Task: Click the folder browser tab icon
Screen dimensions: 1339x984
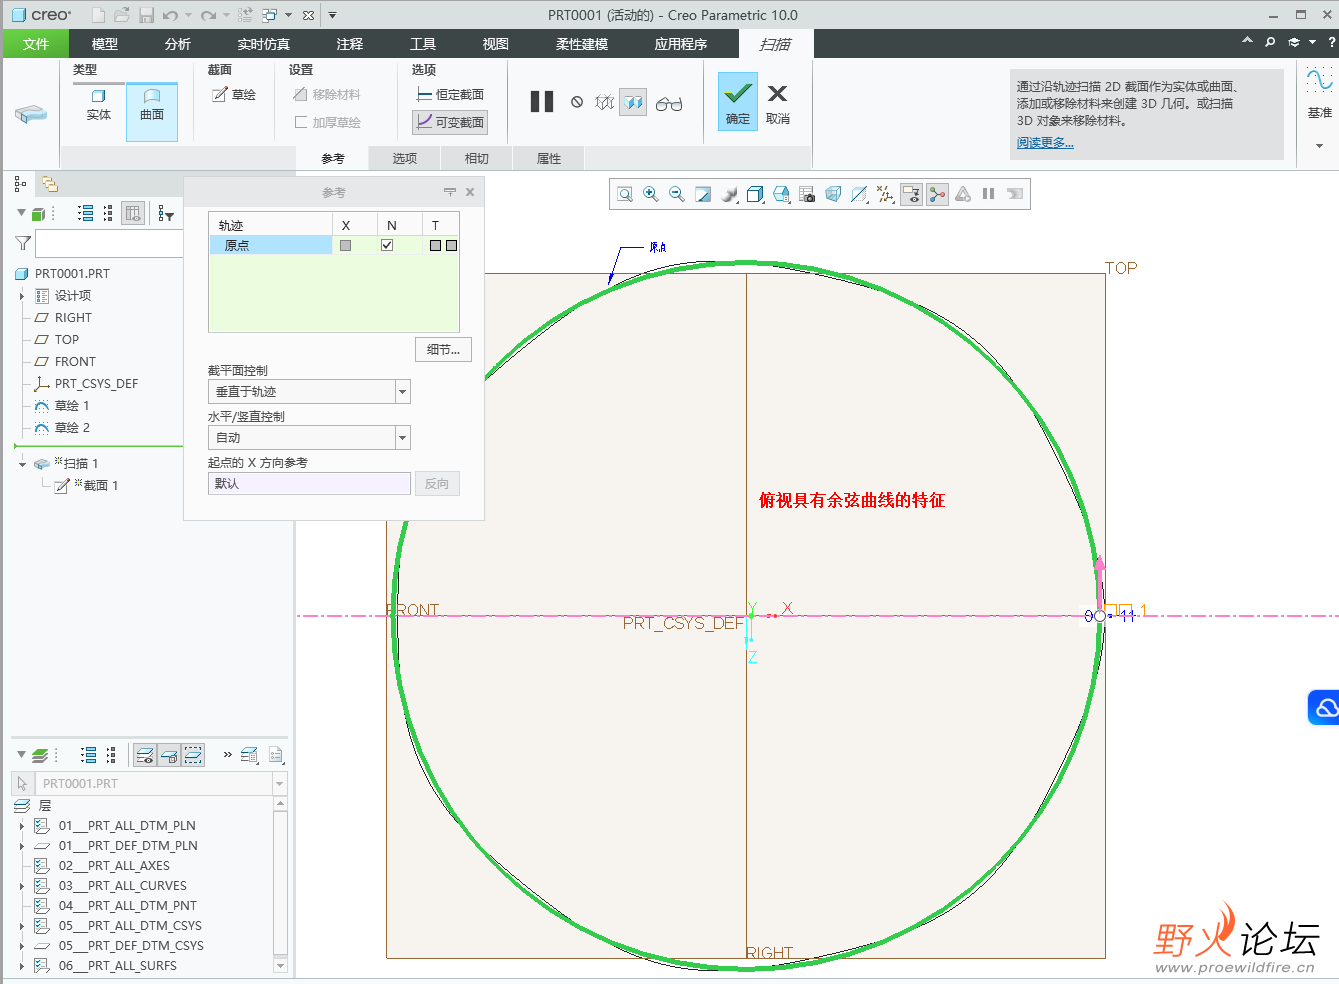Action: pos(49,184)
